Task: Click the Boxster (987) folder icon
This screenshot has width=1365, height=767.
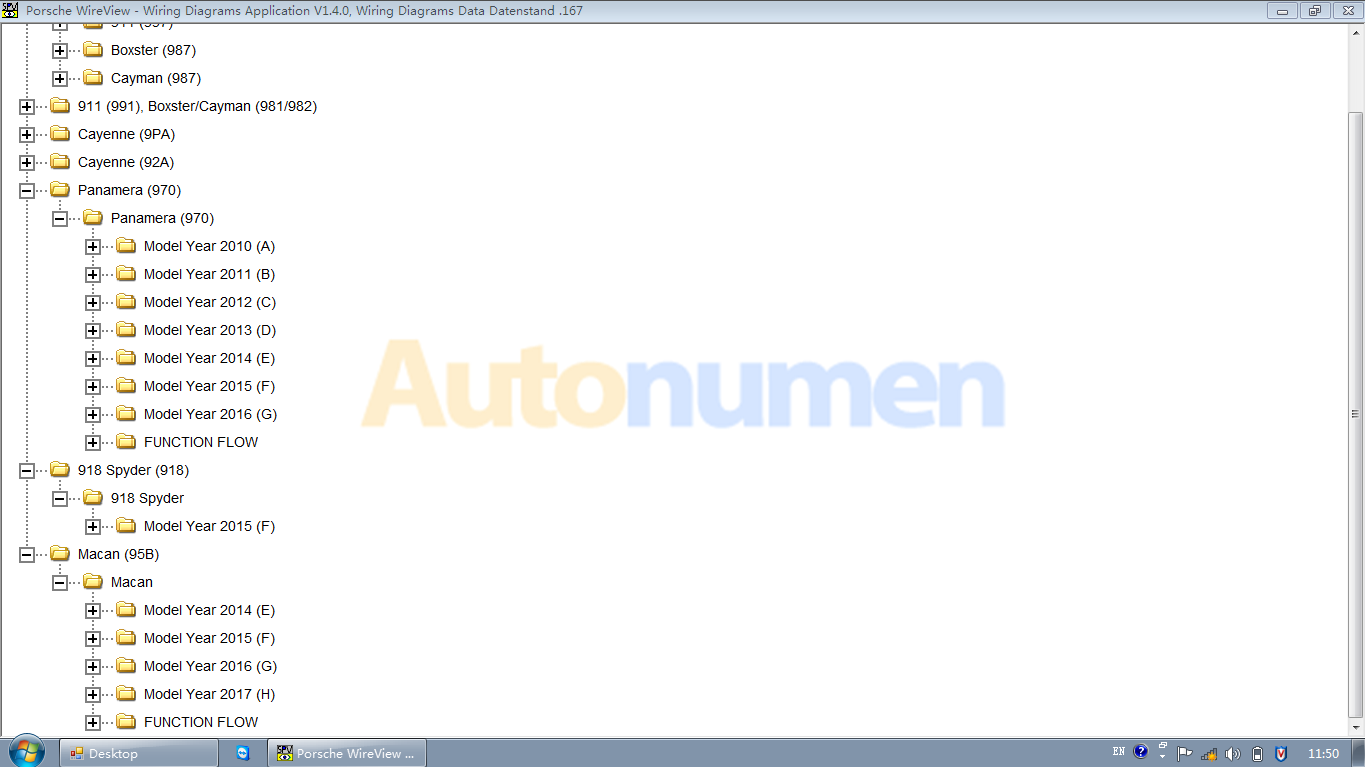Action: (x=93, y=50)
